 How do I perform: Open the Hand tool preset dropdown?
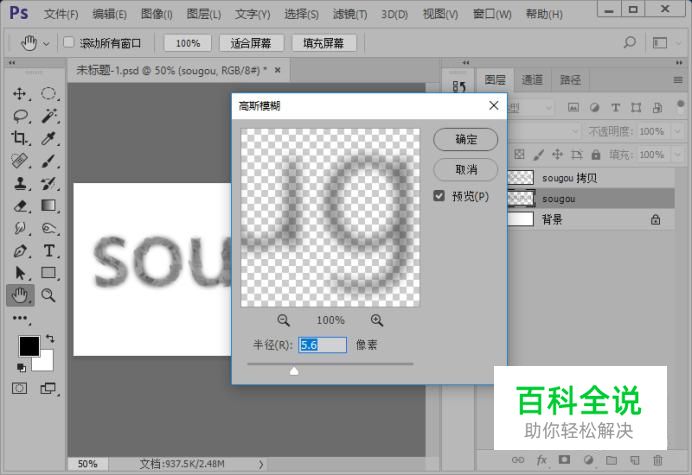[x=46, y=43]
